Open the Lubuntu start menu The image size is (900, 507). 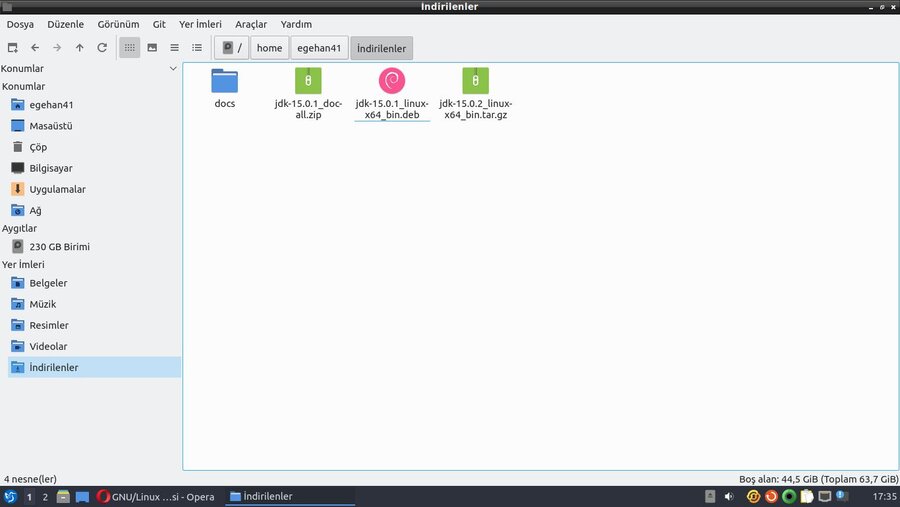tap(10, 497)
